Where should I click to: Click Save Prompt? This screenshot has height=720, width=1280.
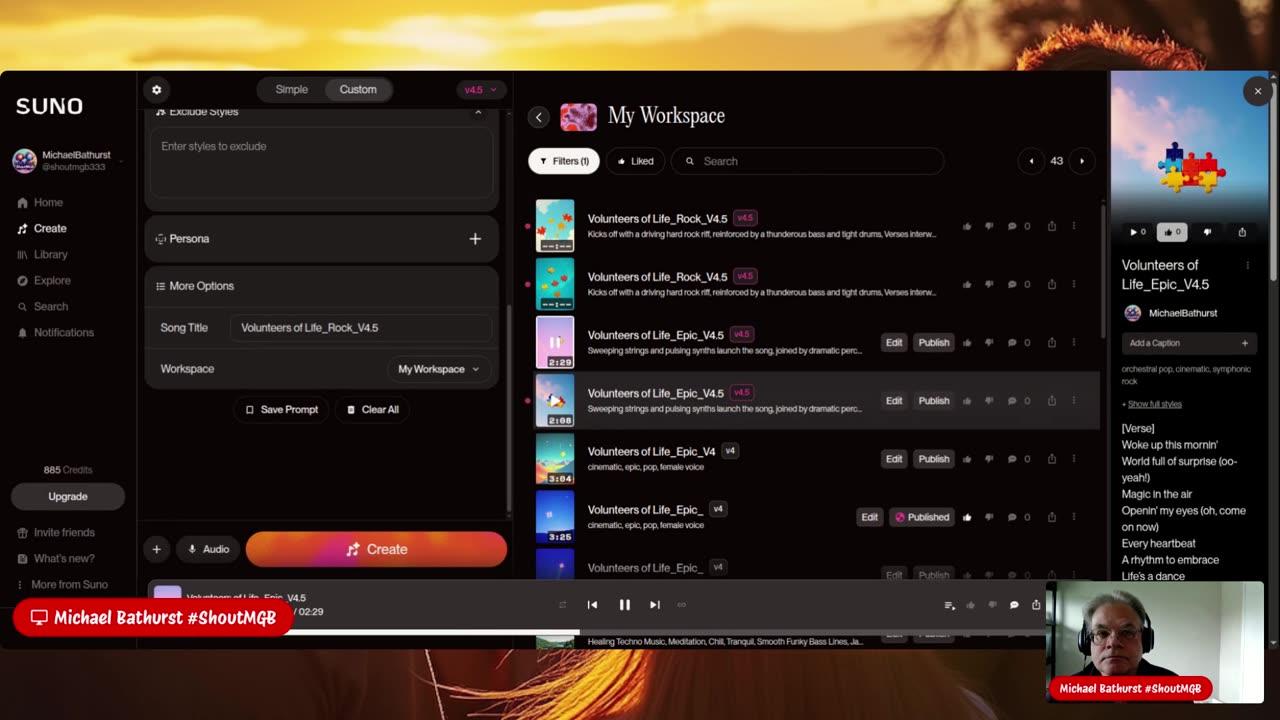coord(281,409)
